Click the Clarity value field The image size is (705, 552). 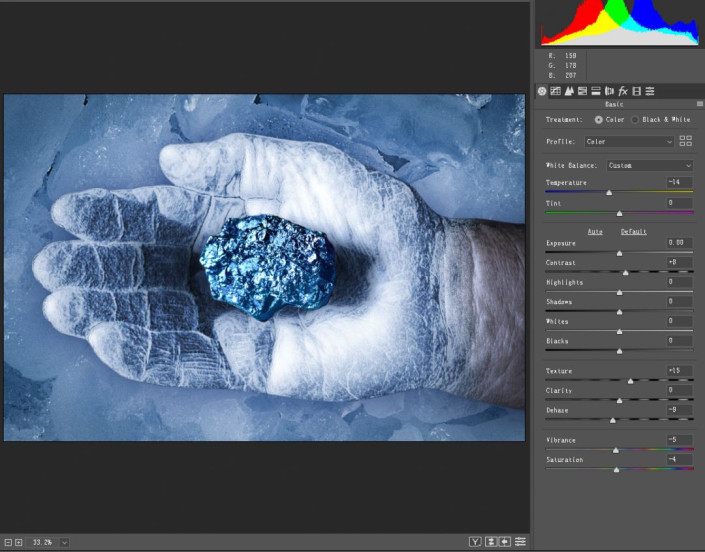point(679,390)
